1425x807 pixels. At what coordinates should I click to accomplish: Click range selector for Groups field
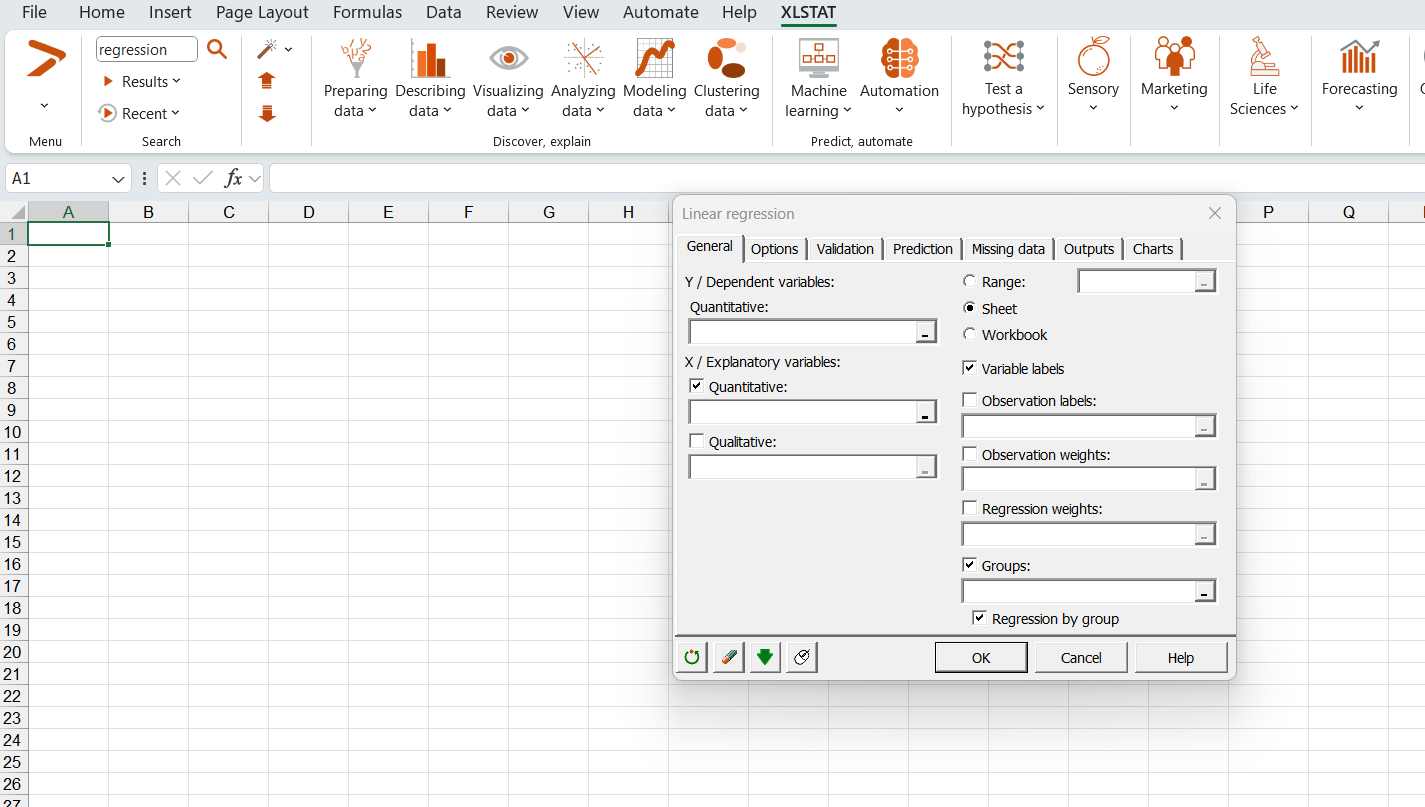point(1205,591)
